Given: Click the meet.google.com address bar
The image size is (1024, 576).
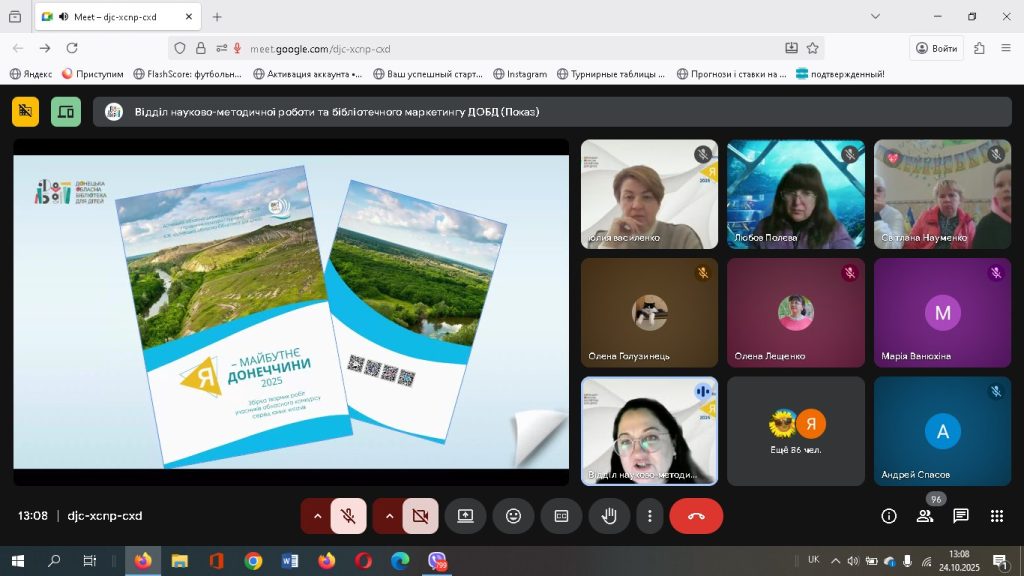Looking at the screenshot, I should (x=500, y=48).
